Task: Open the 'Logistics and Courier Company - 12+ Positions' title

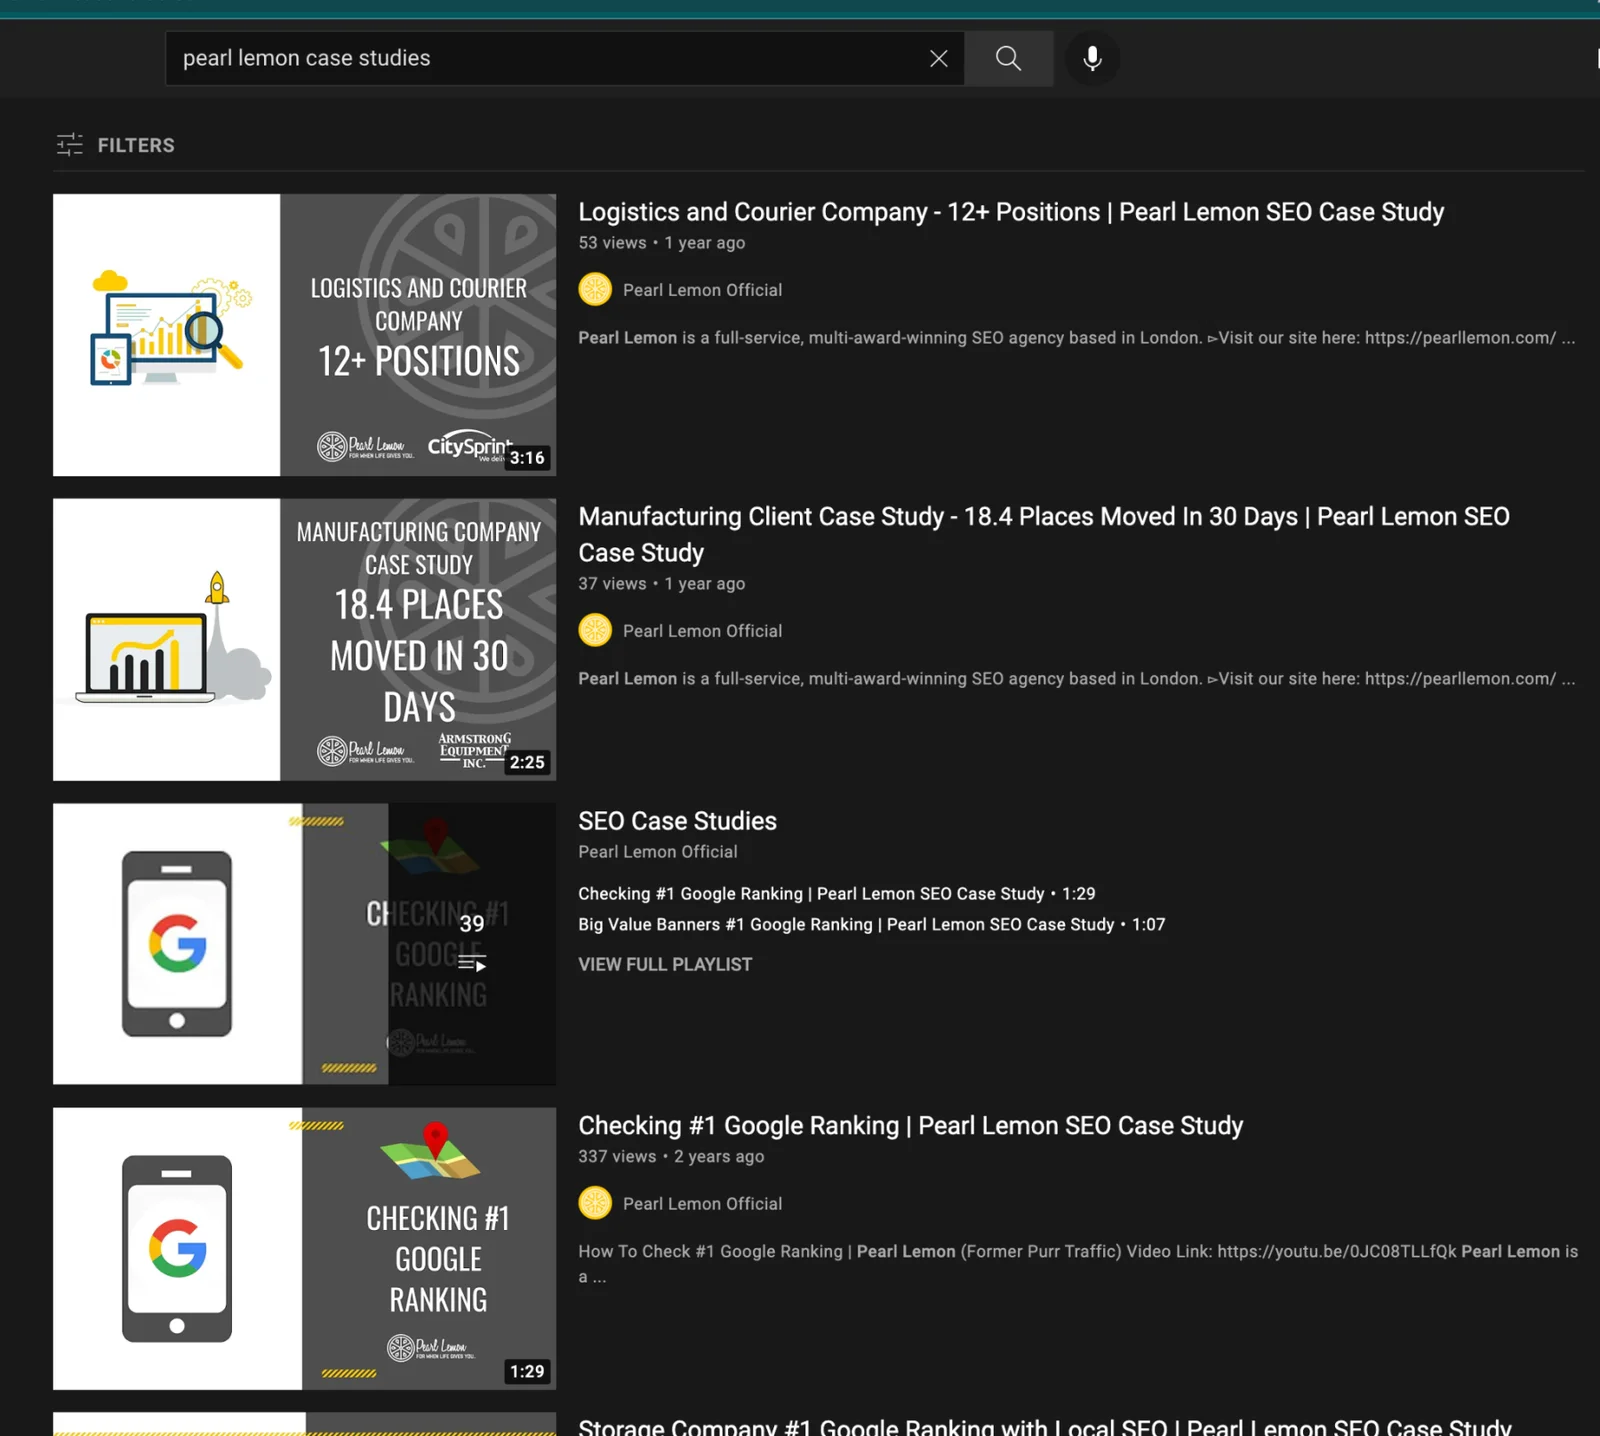Action: tap(1011, 212)
